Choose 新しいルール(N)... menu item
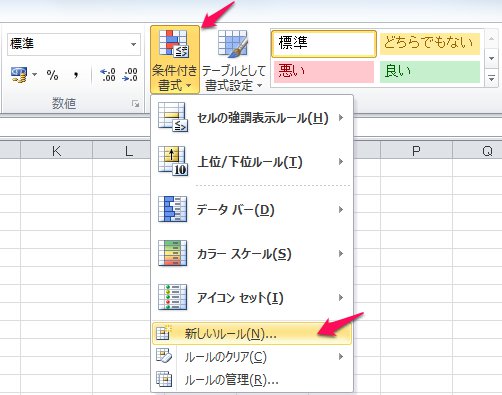 (252, 333)
